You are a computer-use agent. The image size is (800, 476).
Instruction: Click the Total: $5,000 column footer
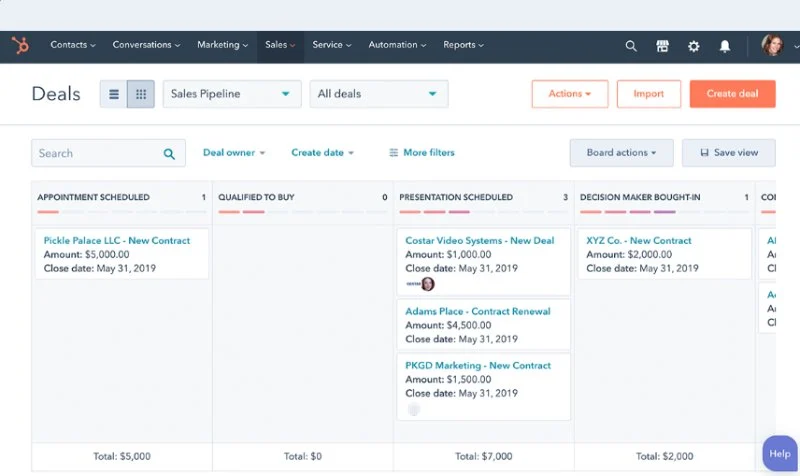point(122,457)
